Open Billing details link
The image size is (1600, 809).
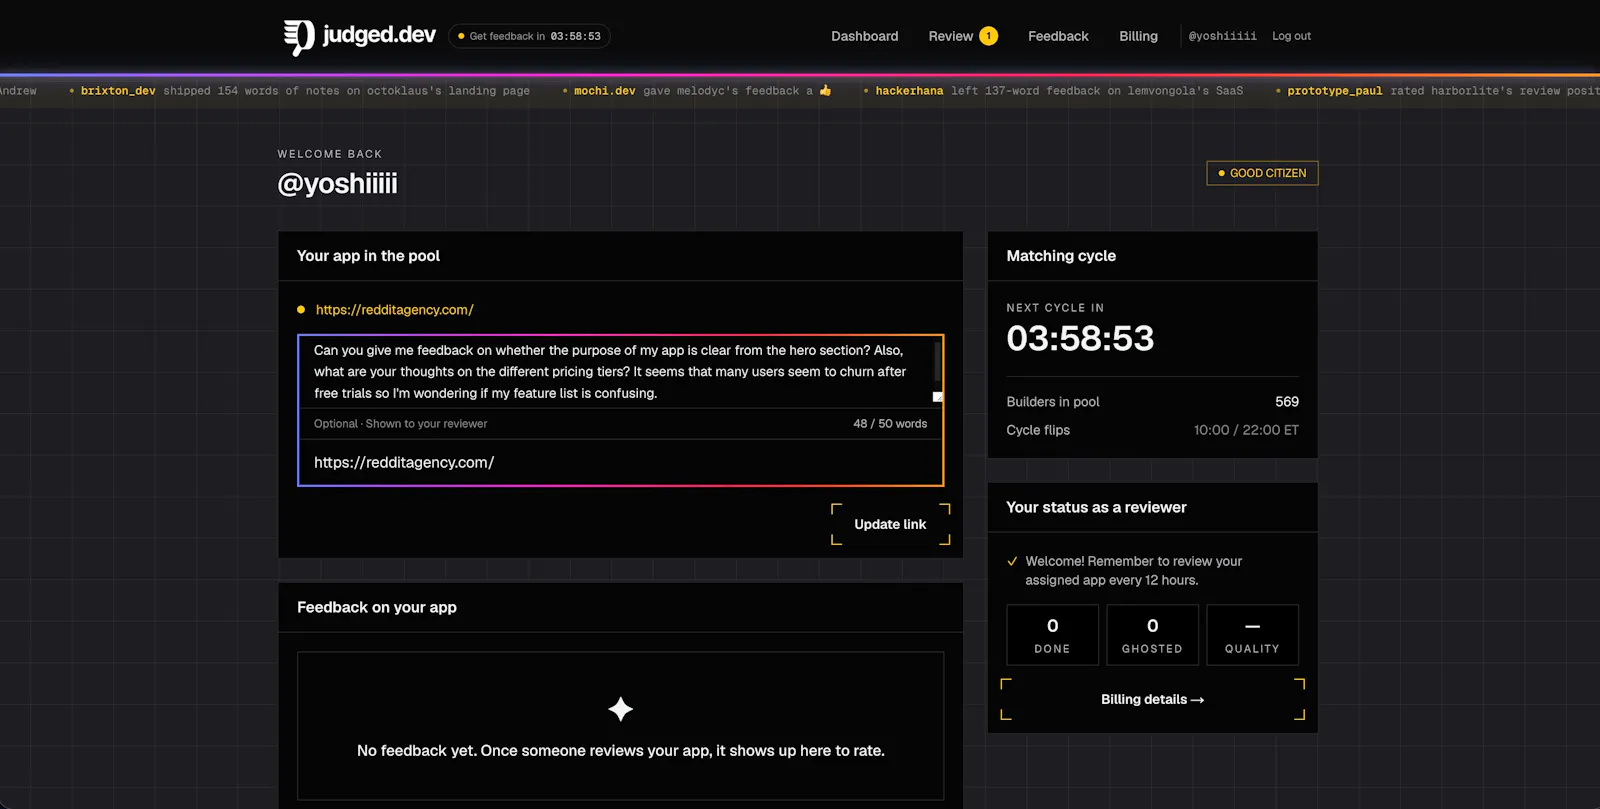(x=1152, y=699)
